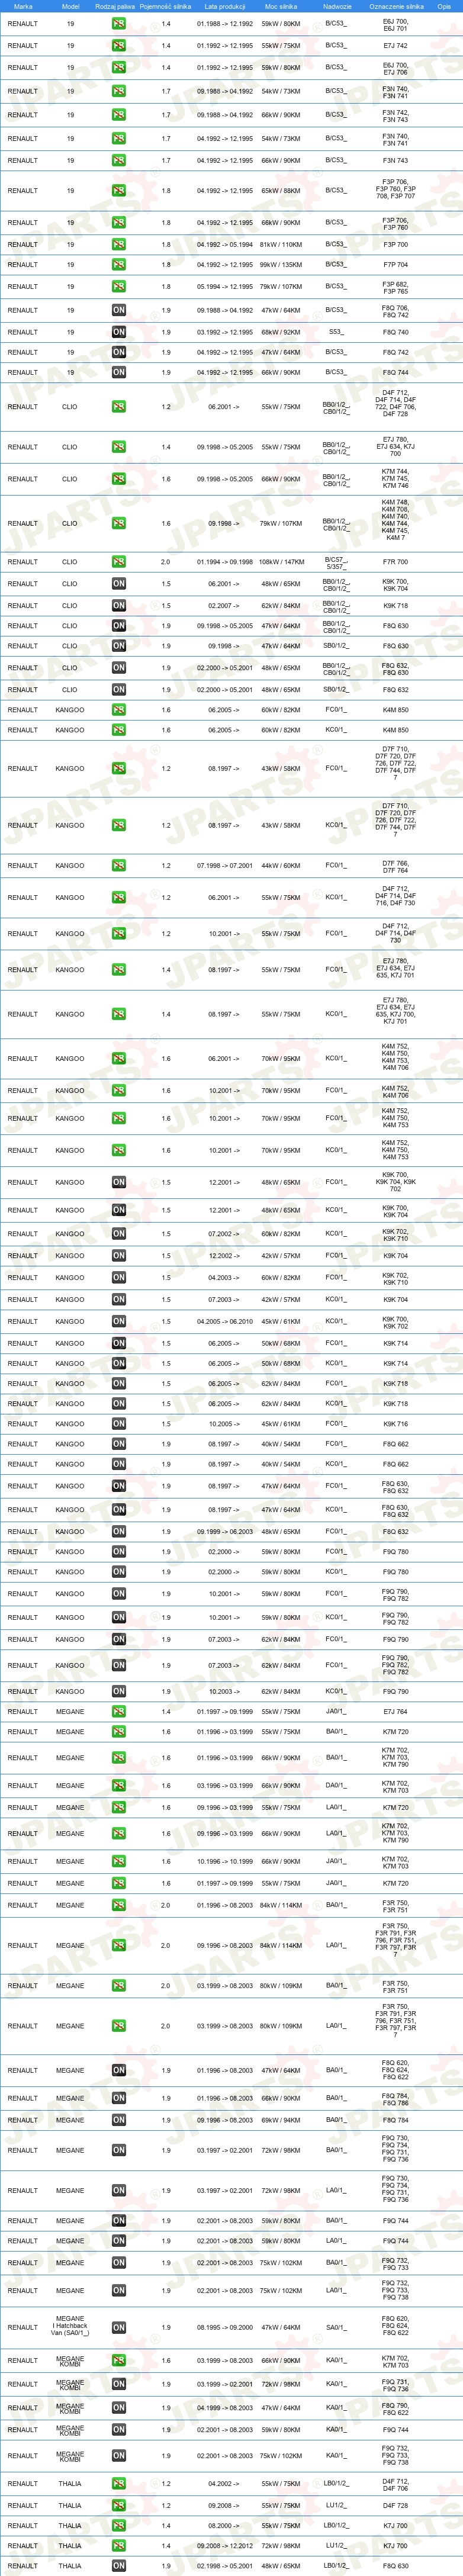Click diesel ON icon in Kangoo 12.2002 row
The image size is (463, 2576).
(x=118, y=1256)
